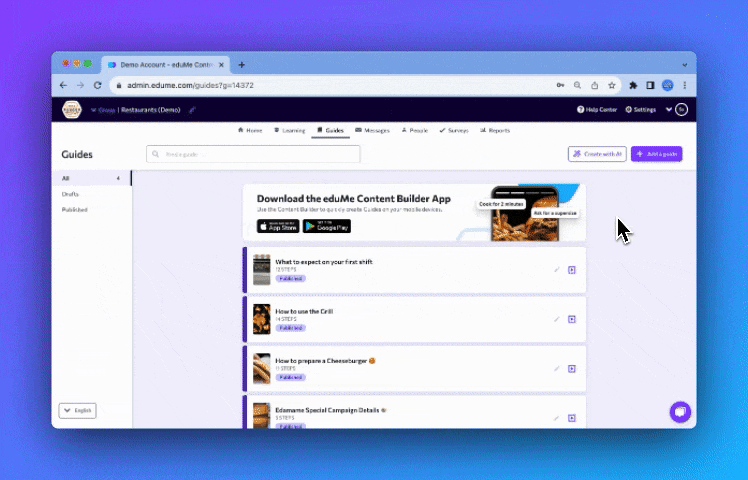Click the restaurant logo in the header
The image size is (748, 480).
(x=72, y=110)
